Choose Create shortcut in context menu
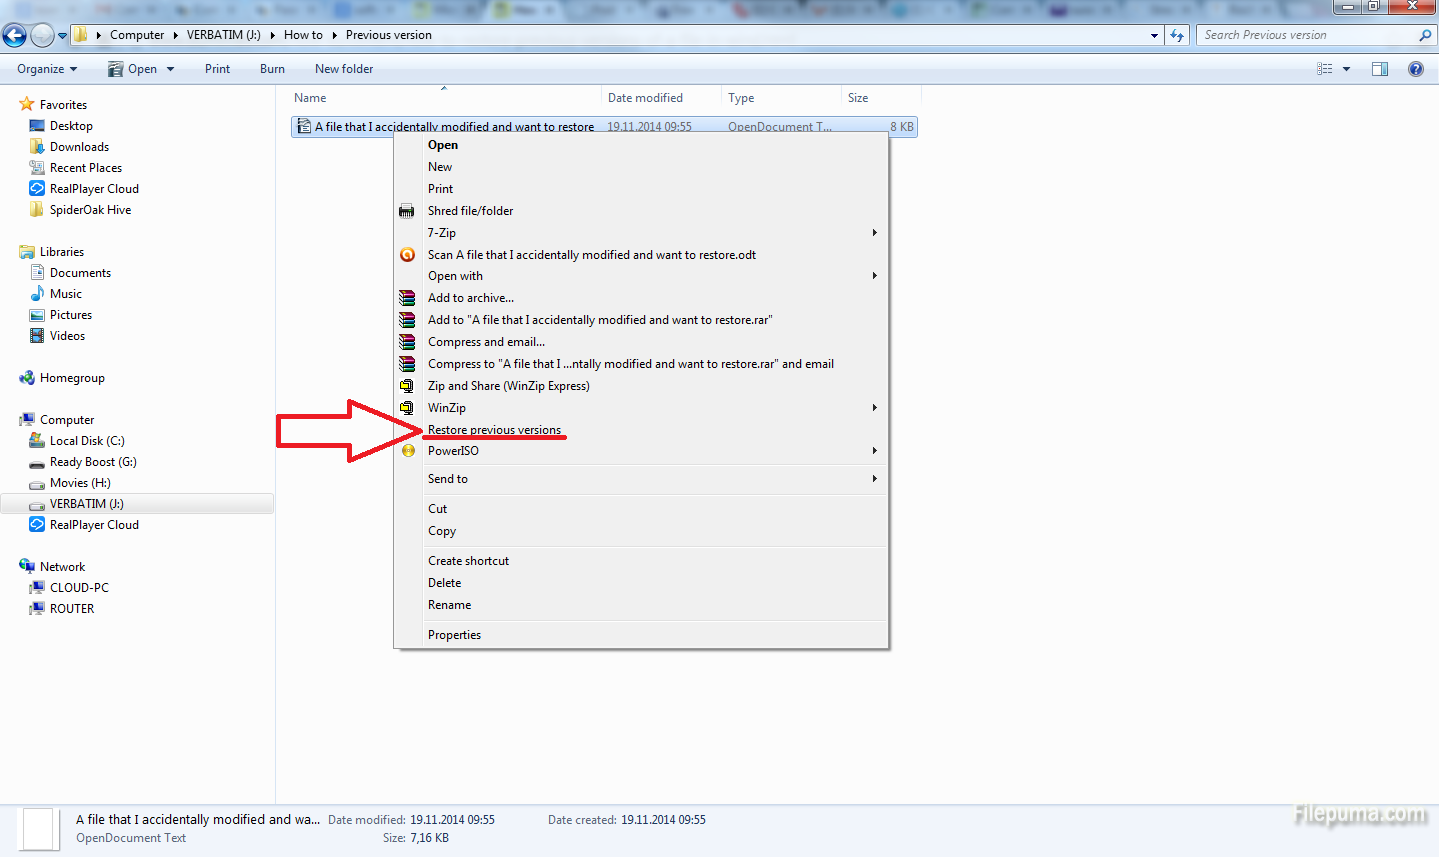The image size is (1439, 857). tap(641, 561)
